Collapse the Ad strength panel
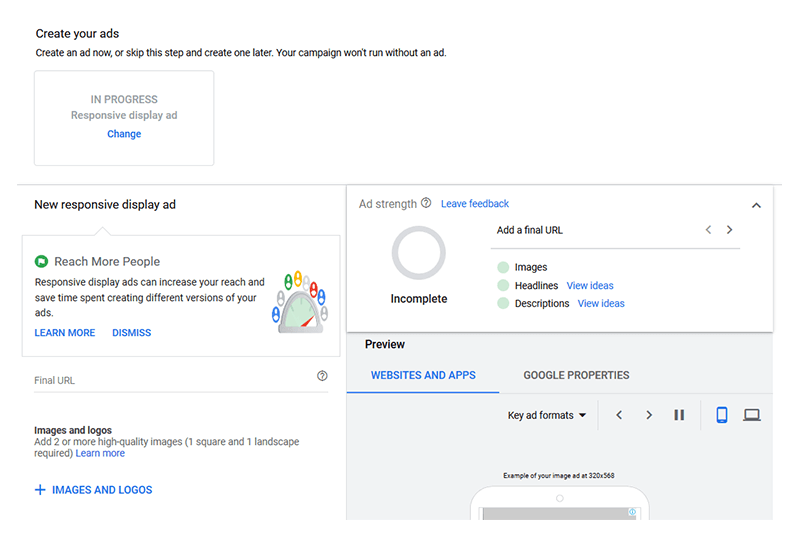This screenshot has height=535, width=800. (x=756, y=205)
